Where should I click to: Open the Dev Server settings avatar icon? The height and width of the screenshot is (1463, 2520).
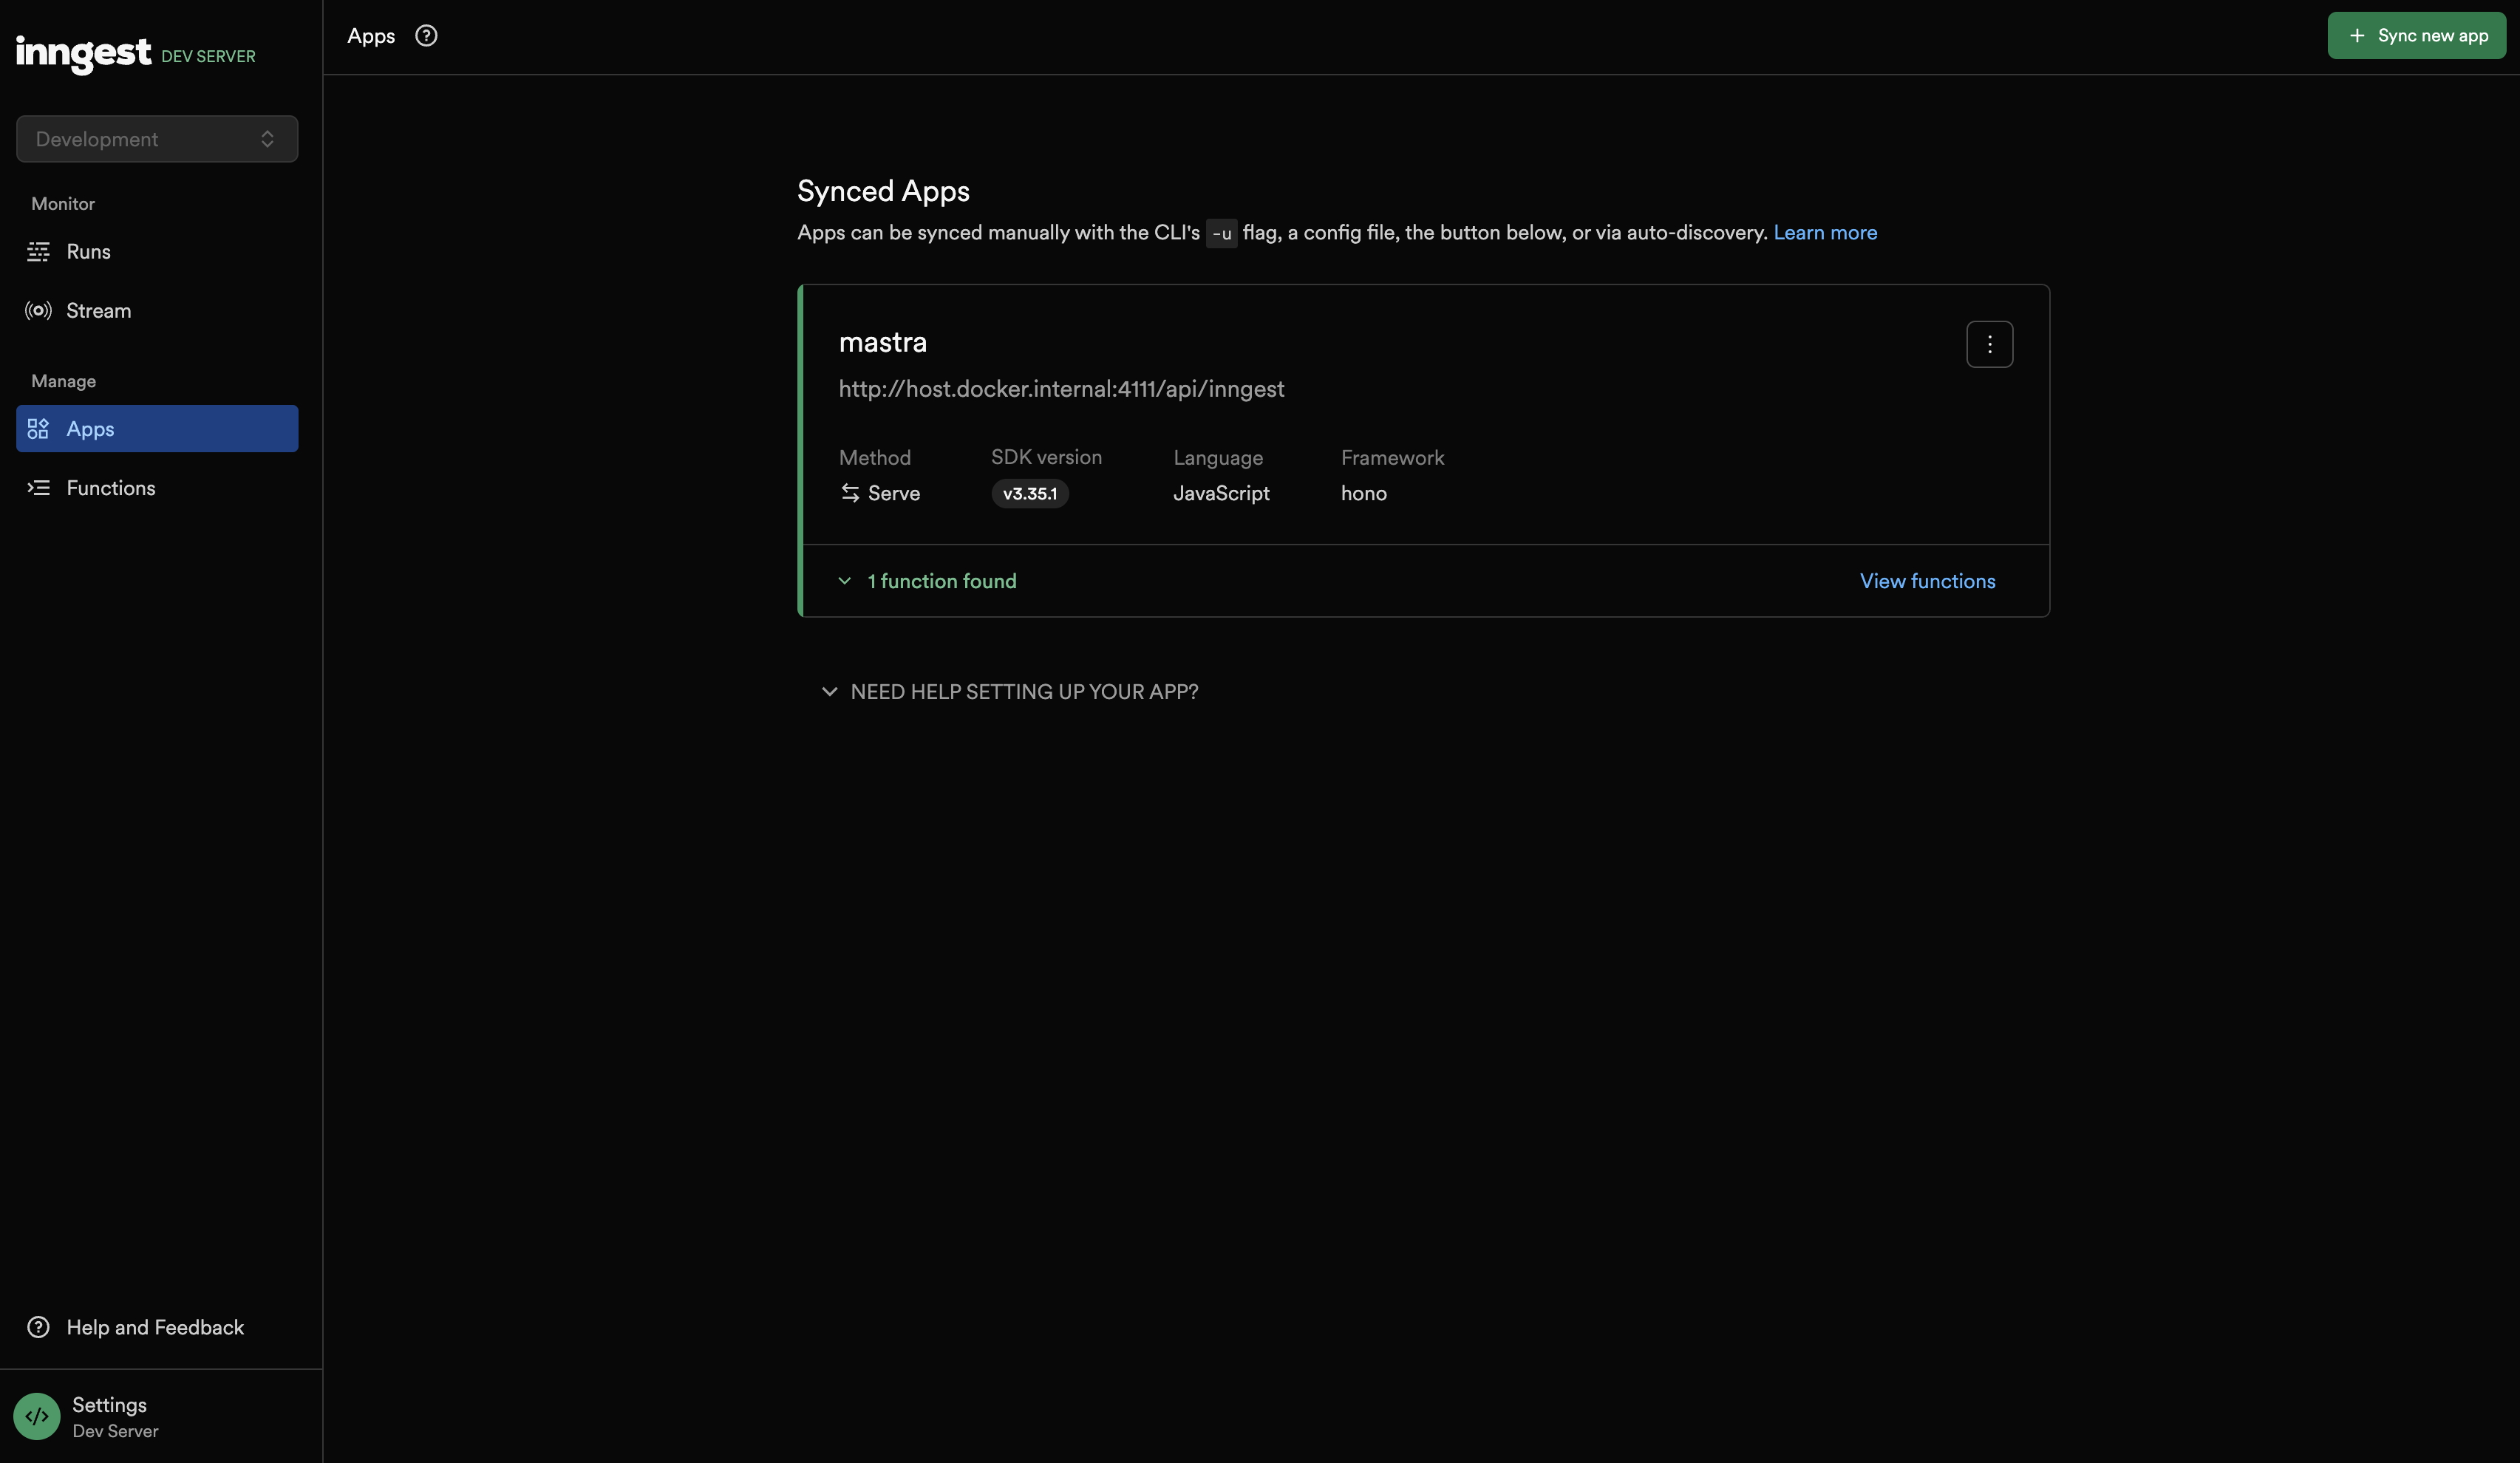point(37,1417)
